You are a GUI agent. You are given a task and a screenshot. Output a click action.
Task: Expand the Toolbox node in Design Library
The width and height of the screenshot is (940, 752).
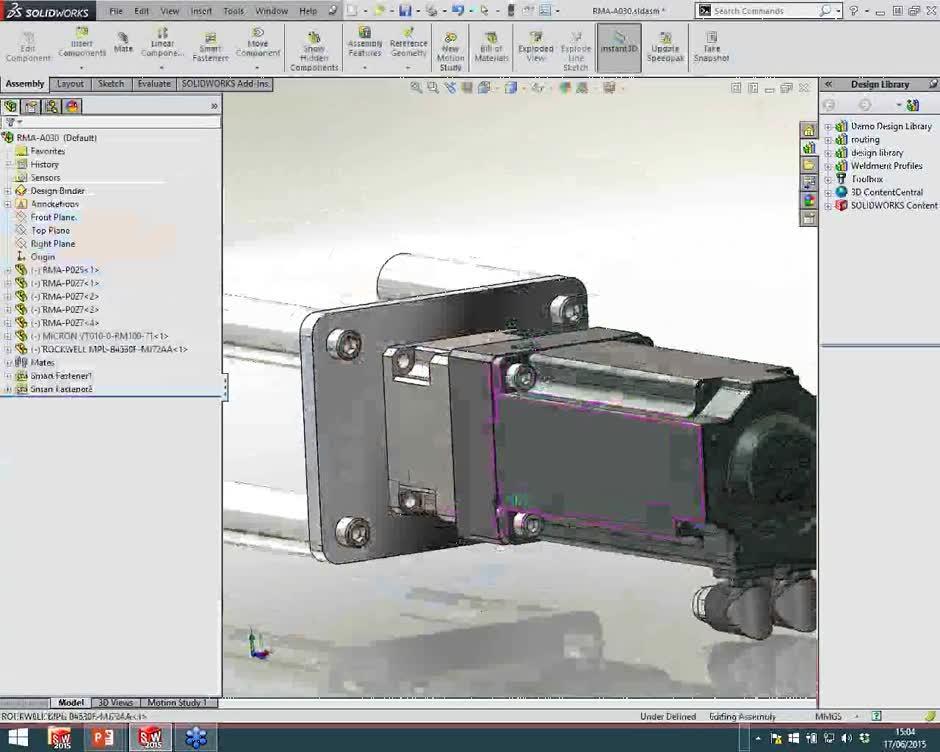point(828,179)
